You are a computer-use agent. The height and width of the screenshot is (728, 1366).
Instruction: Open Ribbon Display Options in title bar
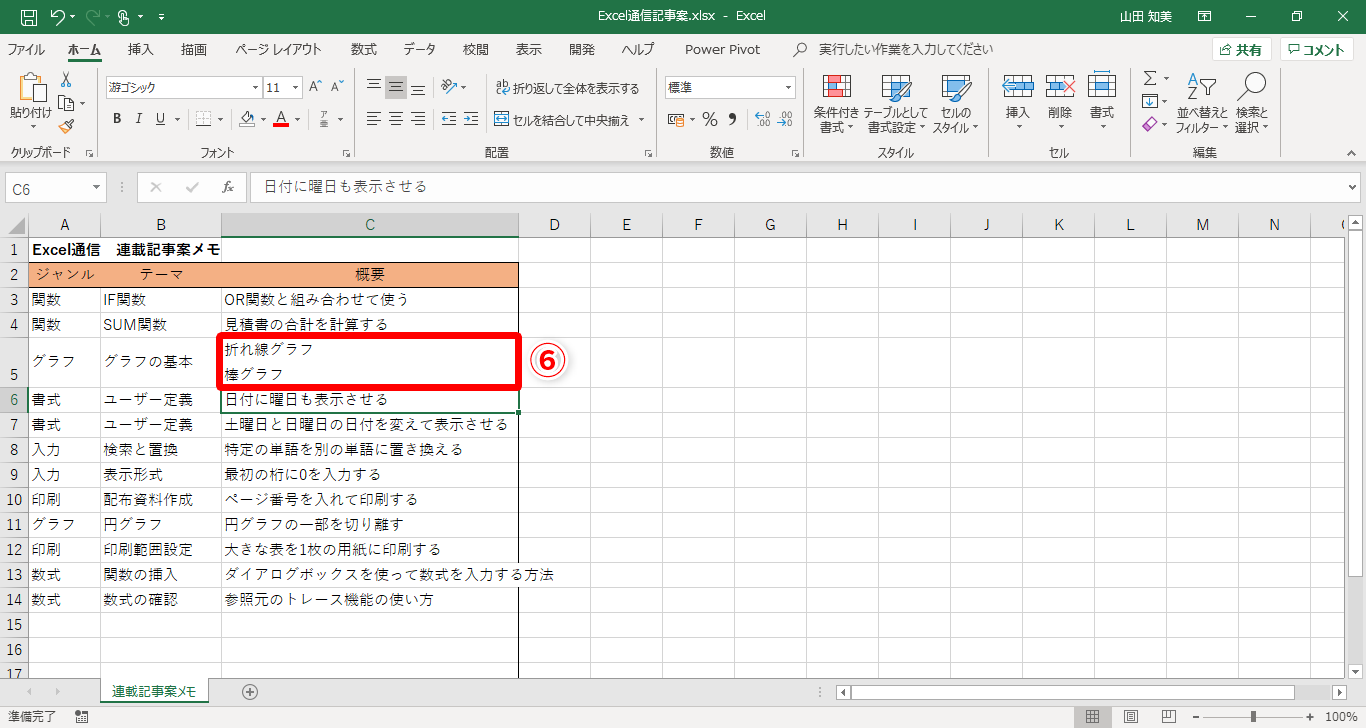point(1204,17)
